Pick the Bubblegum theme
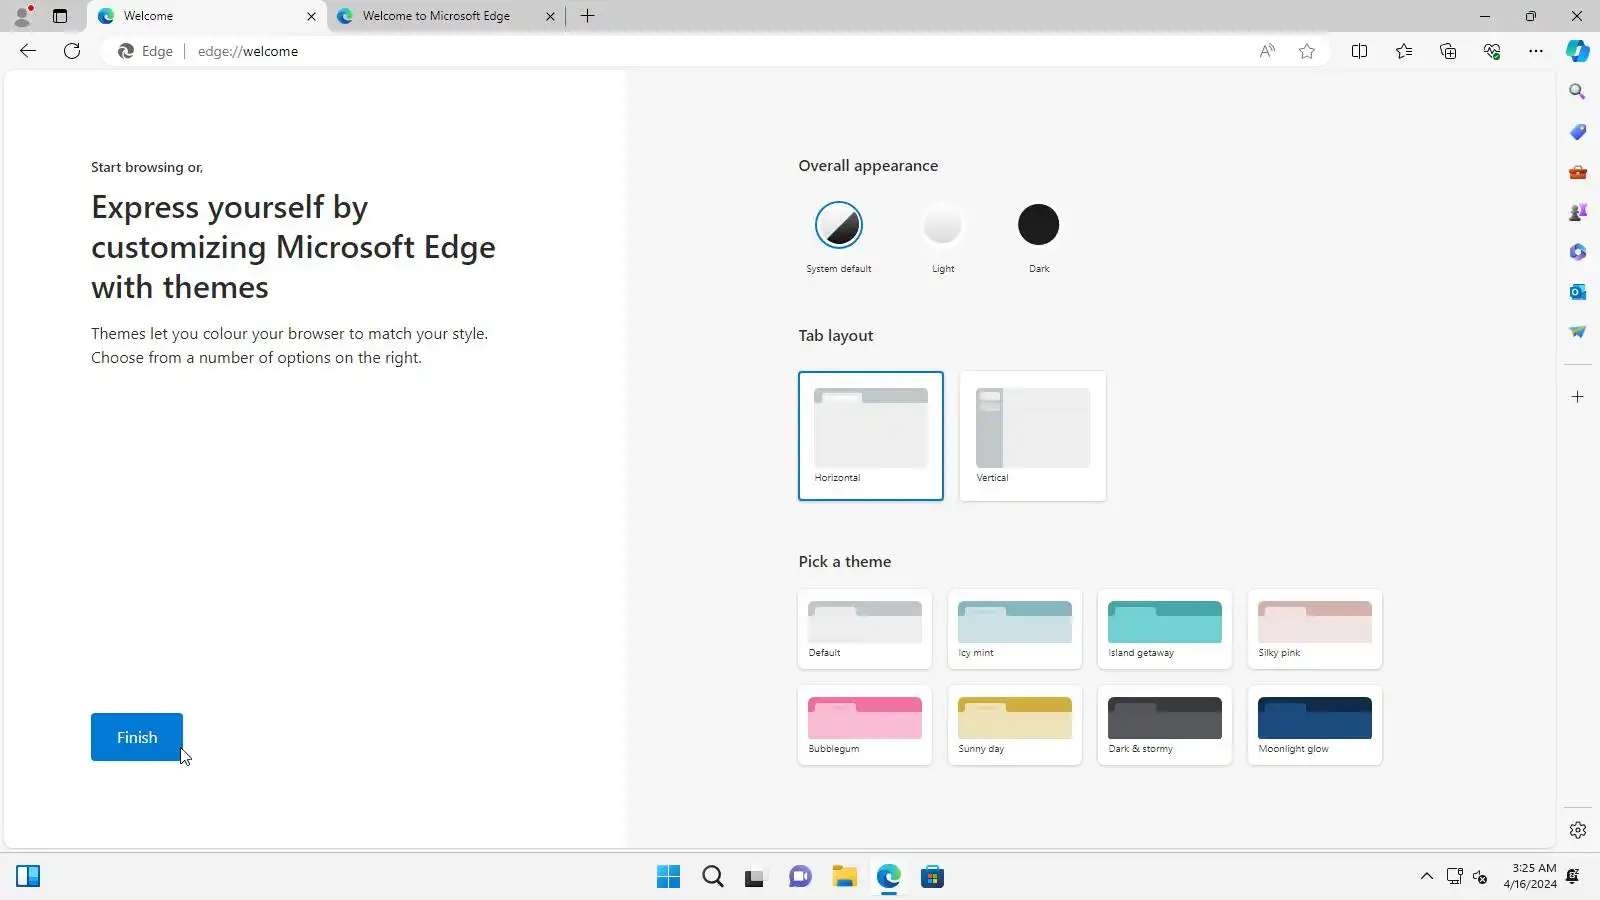 coord(865,725)
